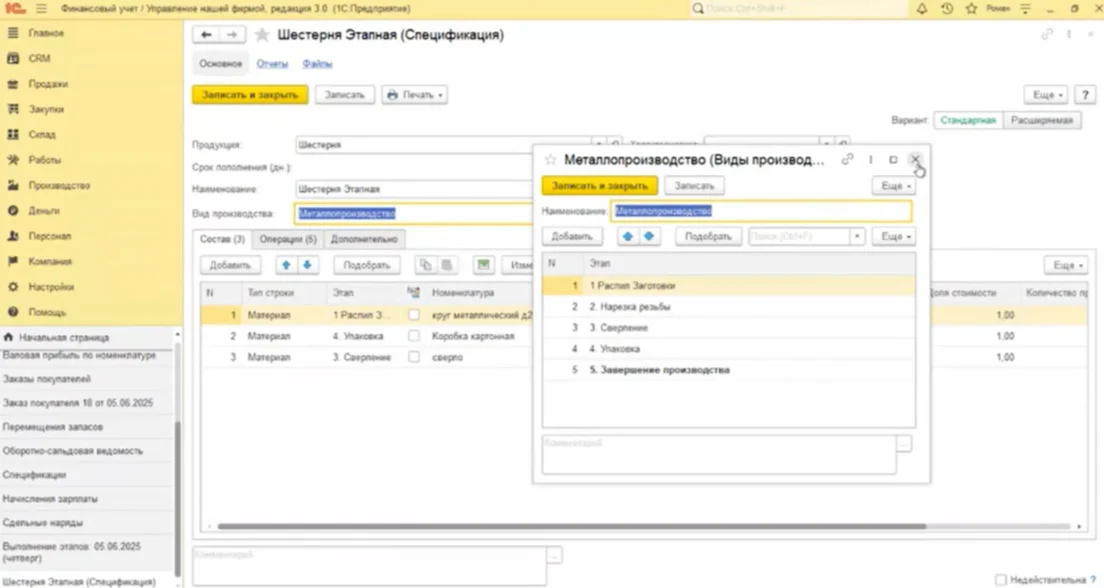Toggle checkbox in сверло row
The image size is (1104, 588).
click(x=414, y=357)
